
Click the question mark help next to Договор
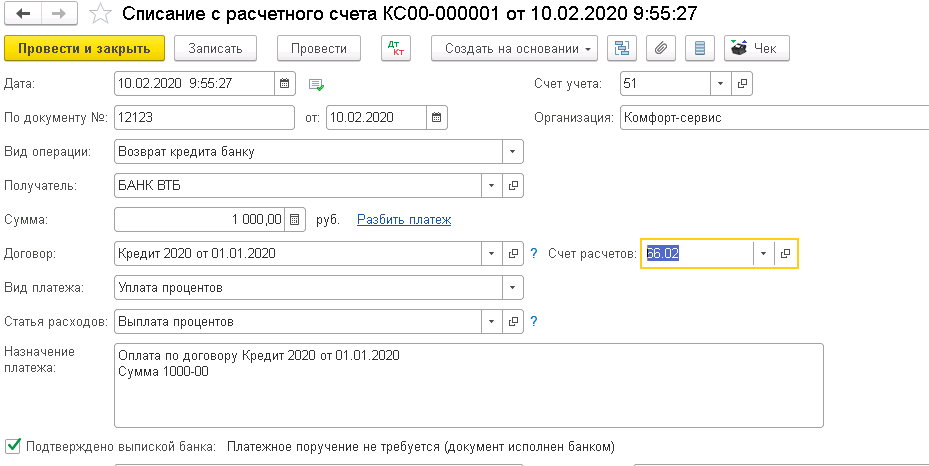(534, 253)
